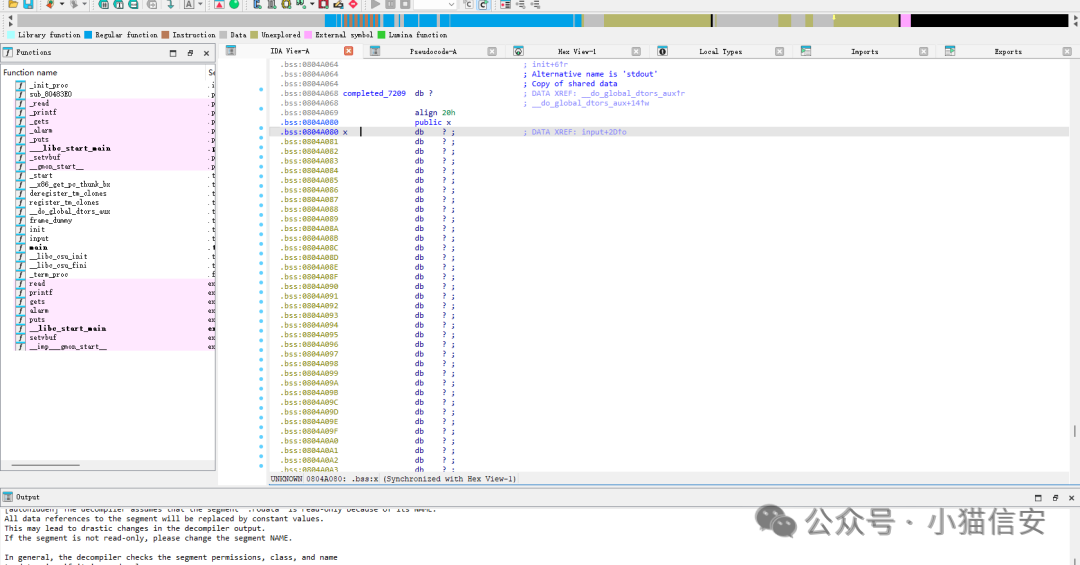1080x565 pixels.
Task: Open the debugger selection combo box
Action: pos(435,4)
